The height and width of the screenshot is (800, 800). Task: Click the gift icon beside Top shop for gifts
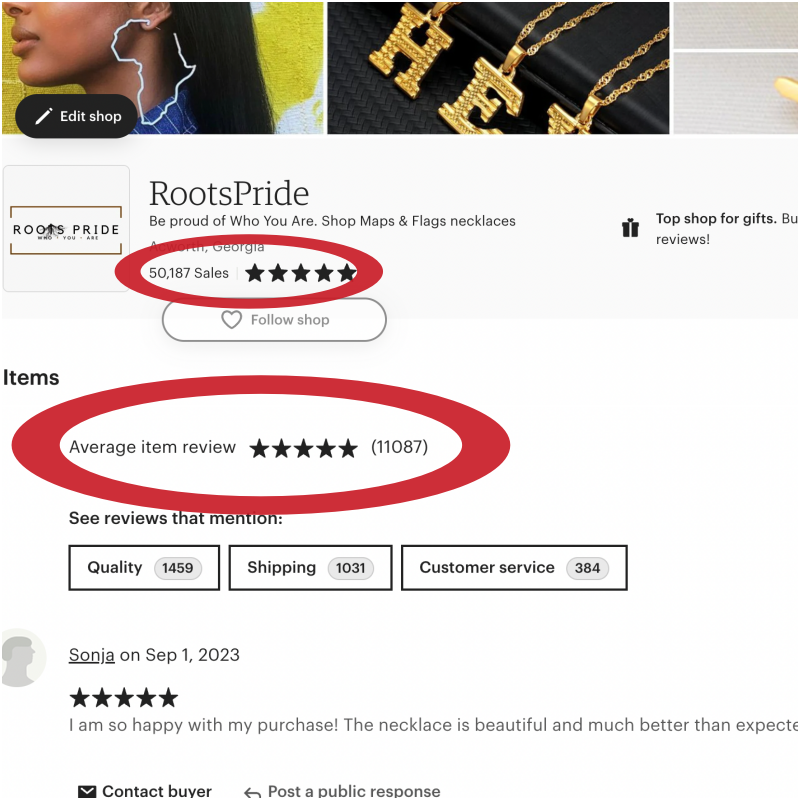click(x=631, y=228)
